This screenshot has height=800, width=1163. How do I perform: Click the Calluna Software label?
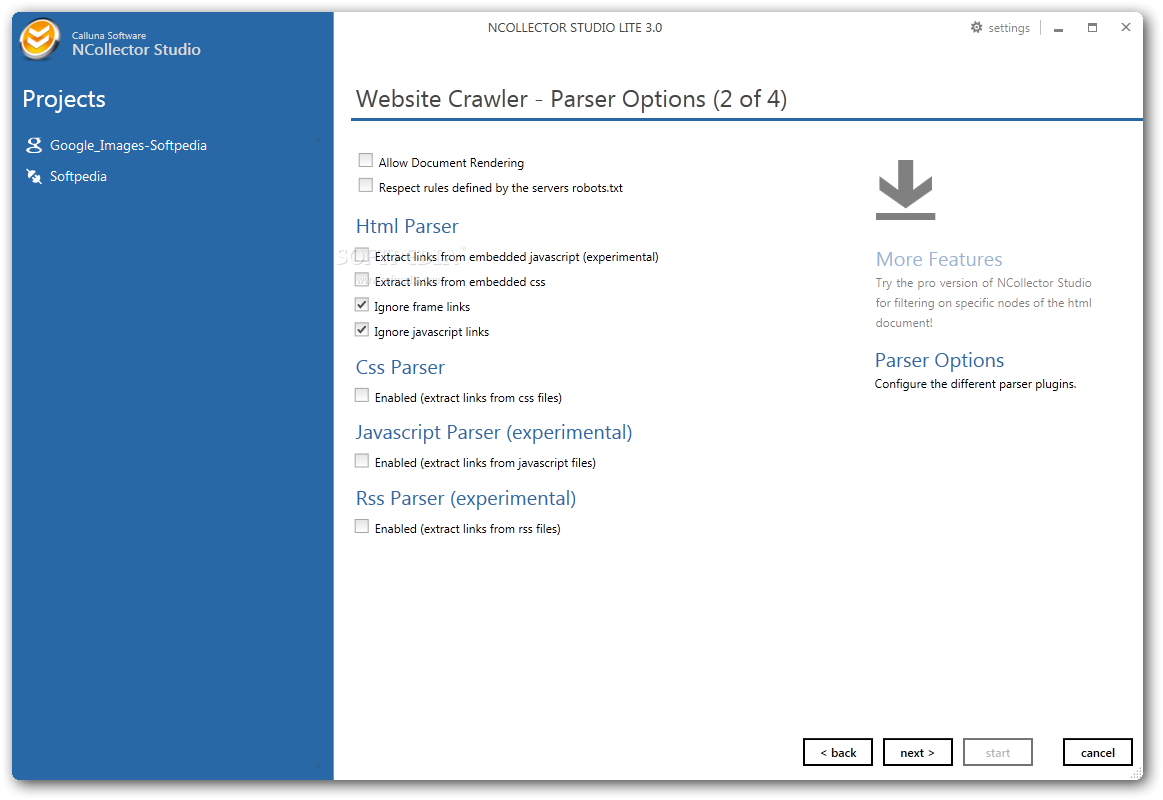[x=109, y=35]
